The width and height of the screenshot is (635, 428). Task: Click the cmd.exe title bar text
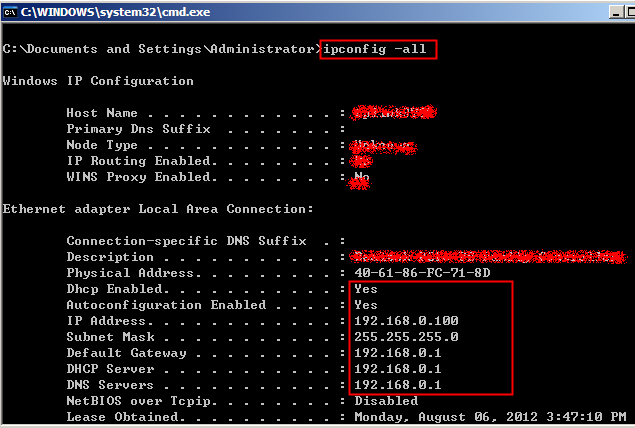[x=115, y=12]
